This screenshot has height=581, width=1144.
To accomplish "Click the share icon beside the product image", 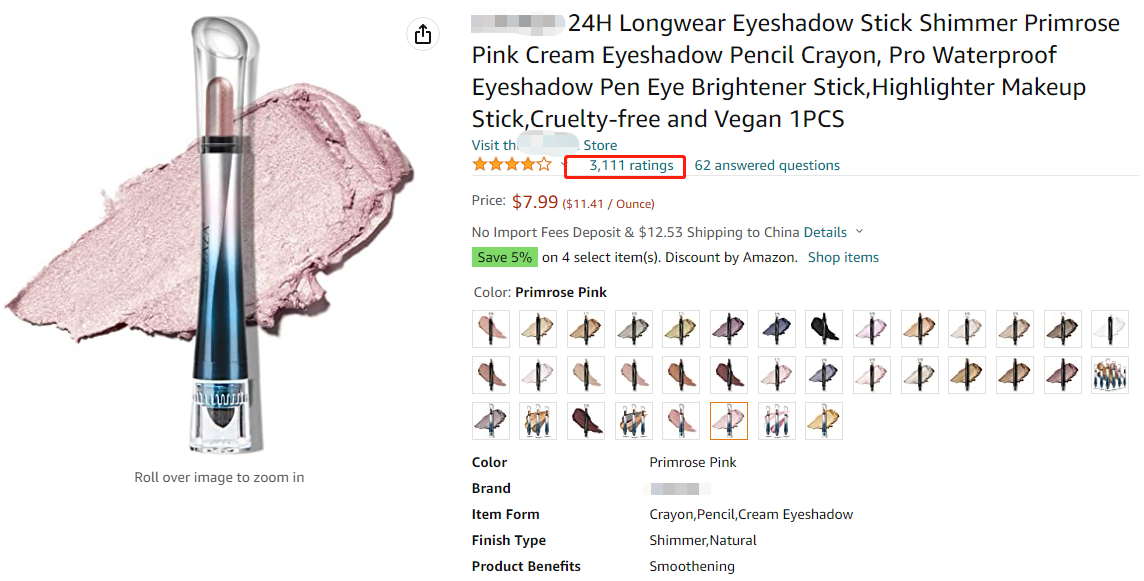I will tap(423, 34).
